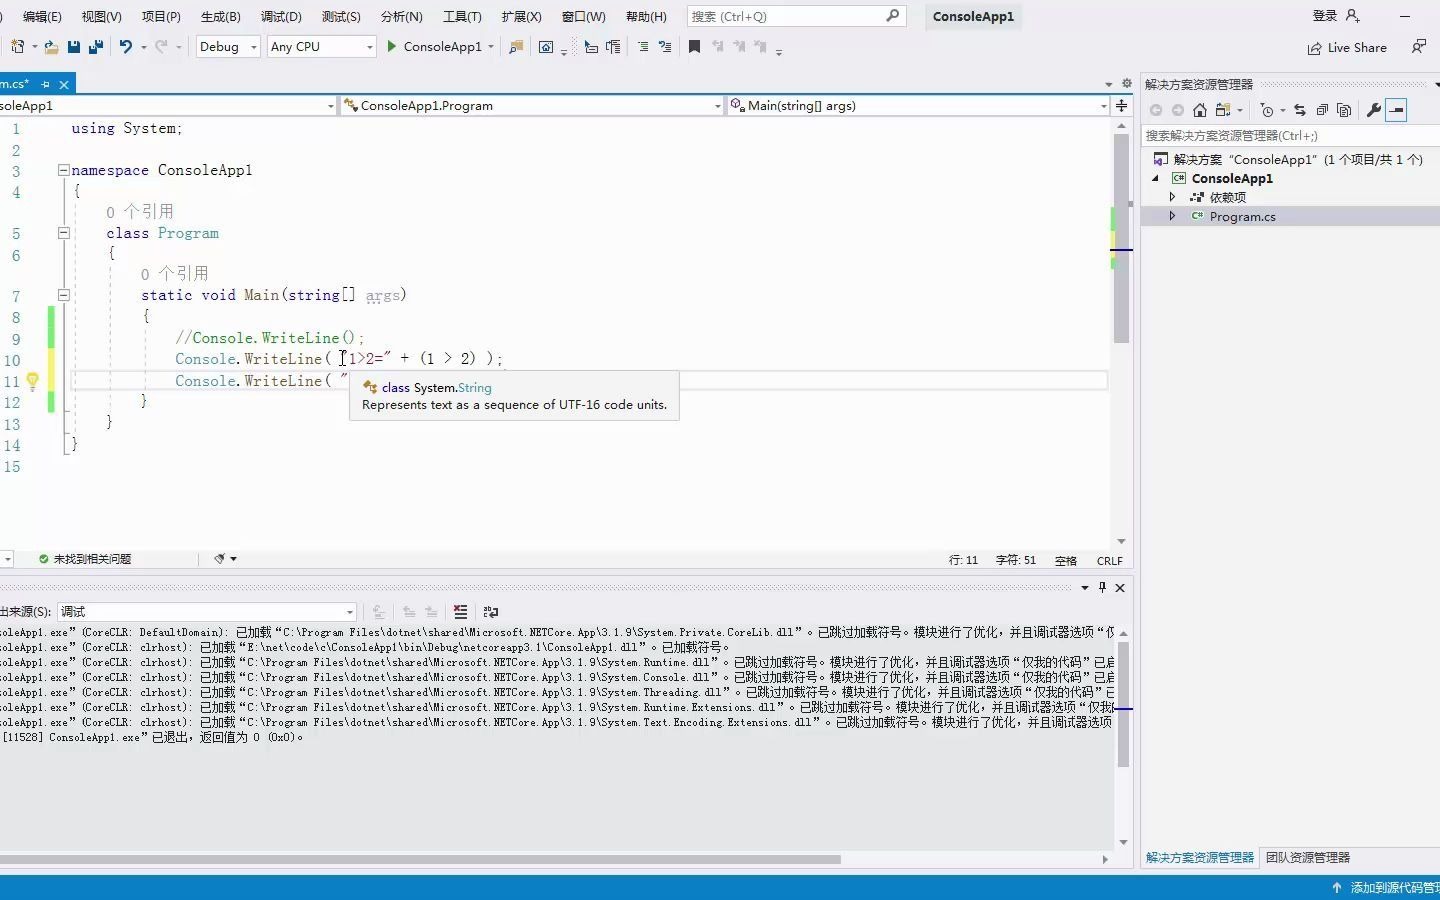The width and height of the screenshot is (1440, 900).
Task: Open Properties with the wrench icon
Action: (x=1374, y=110)
